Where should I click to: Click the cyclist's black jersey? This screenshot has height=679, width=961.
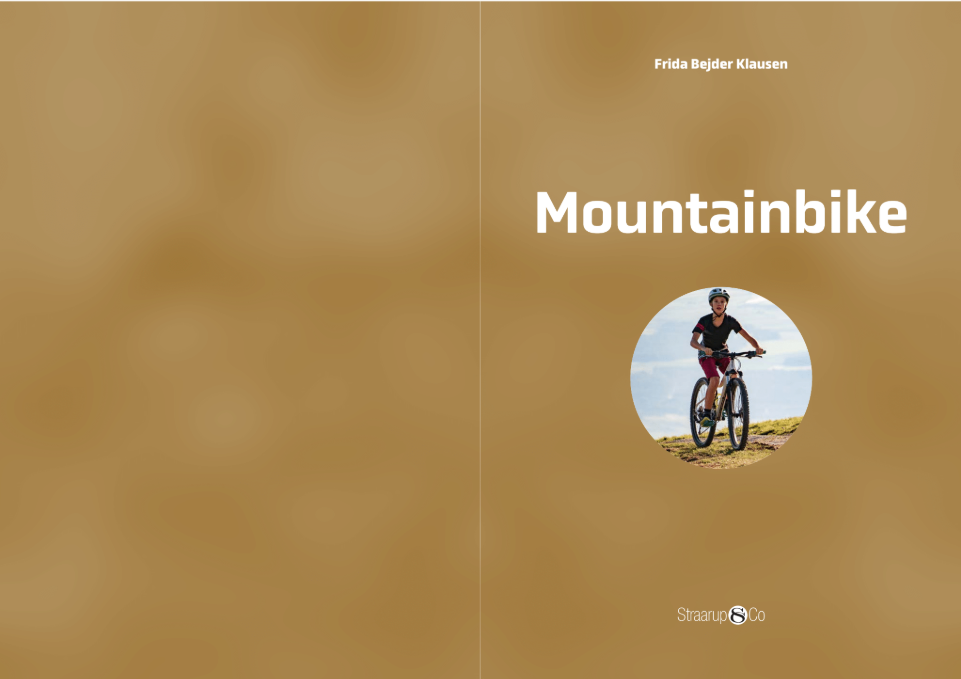(x=715, y=332)
